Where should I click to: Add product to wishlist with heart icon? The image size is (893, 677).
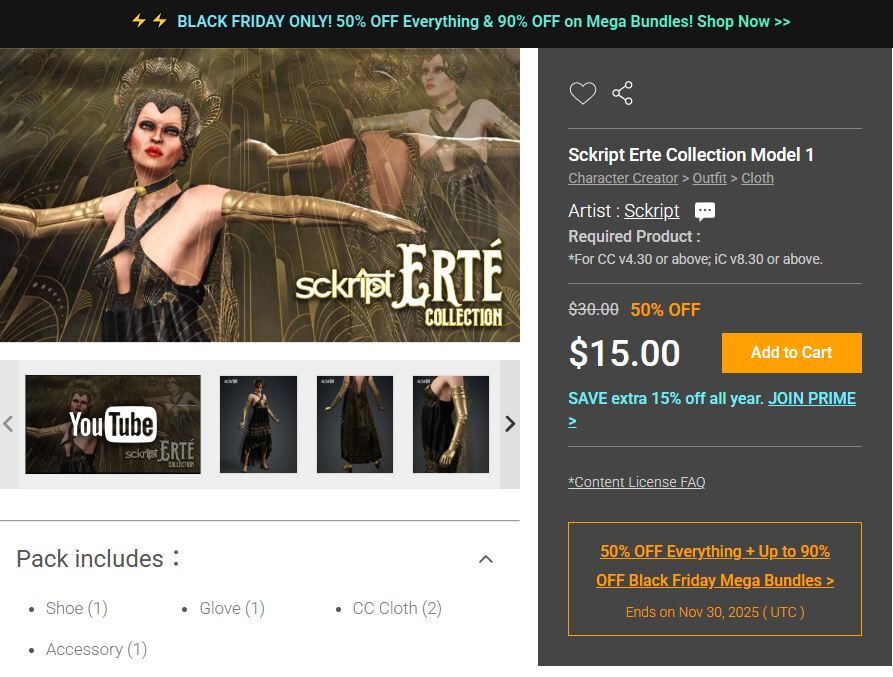coord(583,93)
